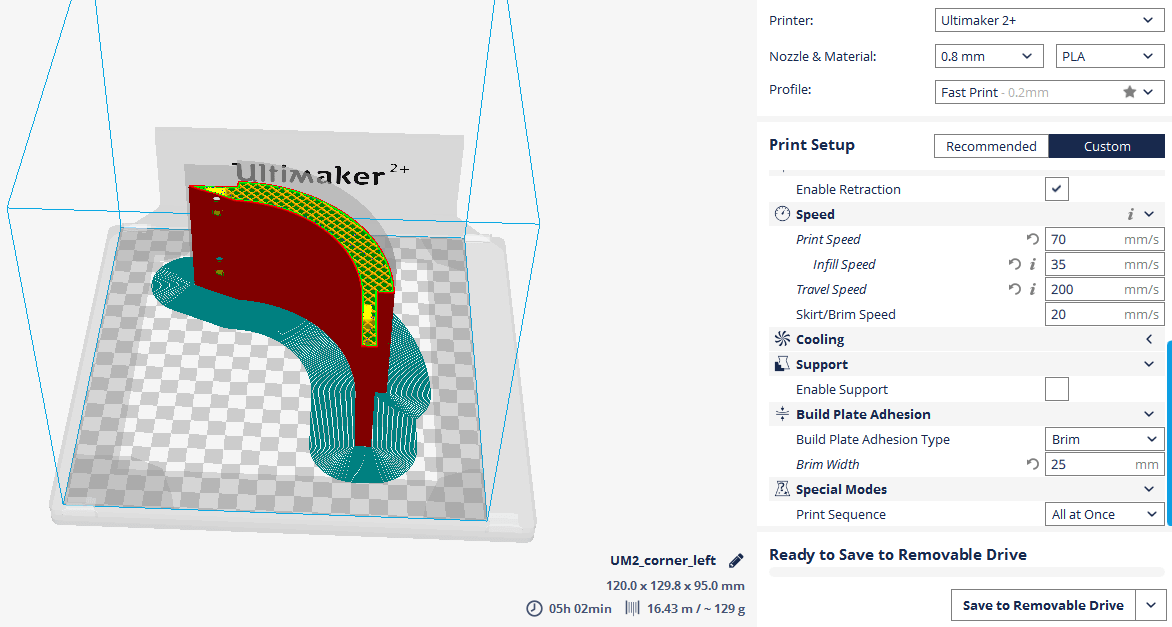Click the Speed section info icon

(x=1130, y=215)
